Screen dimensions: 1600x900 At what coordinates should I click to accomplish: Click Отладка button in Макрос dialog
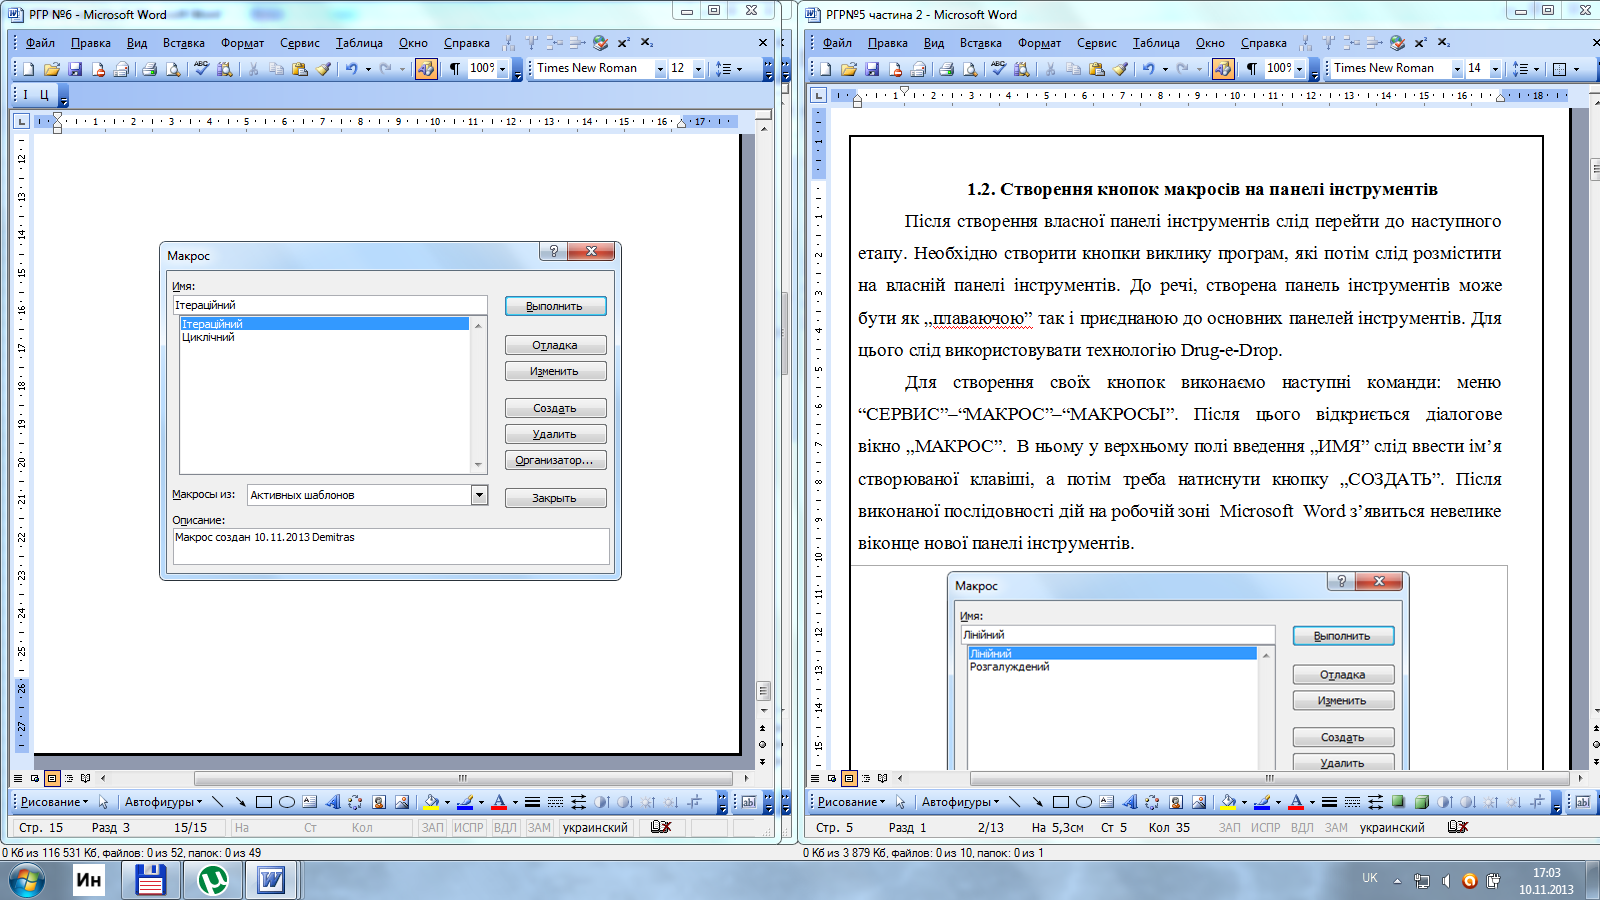[x=555, y=345]
